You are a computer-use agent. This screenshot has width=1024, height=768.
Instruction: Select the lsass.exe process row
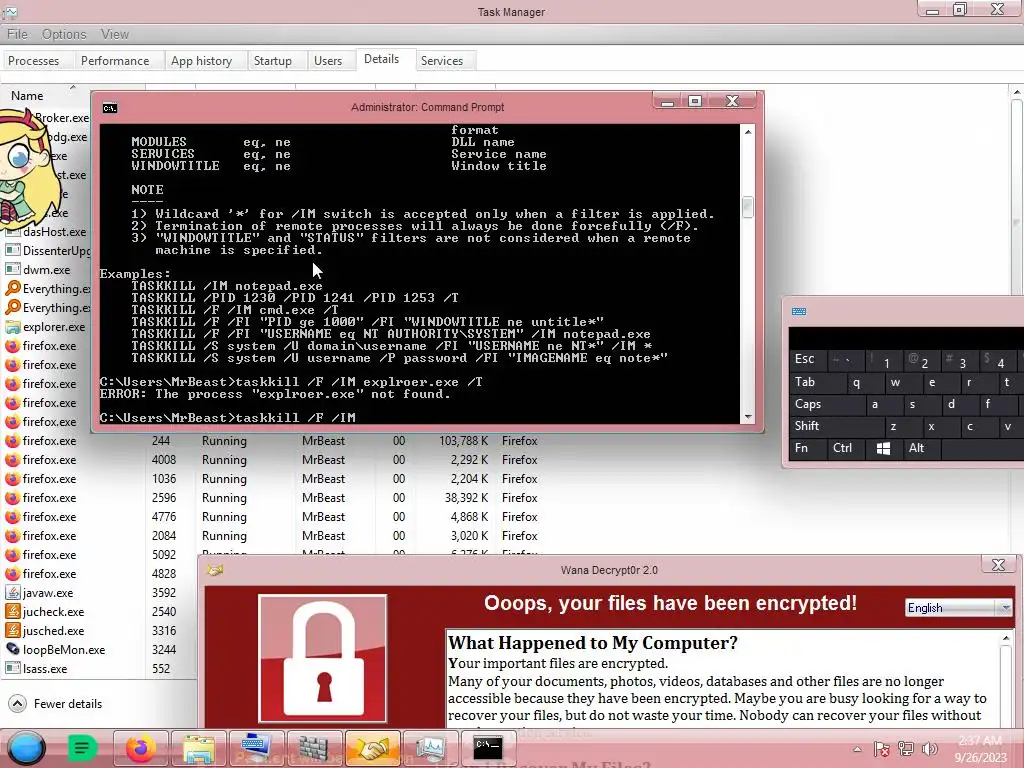(x=98, y=669)
